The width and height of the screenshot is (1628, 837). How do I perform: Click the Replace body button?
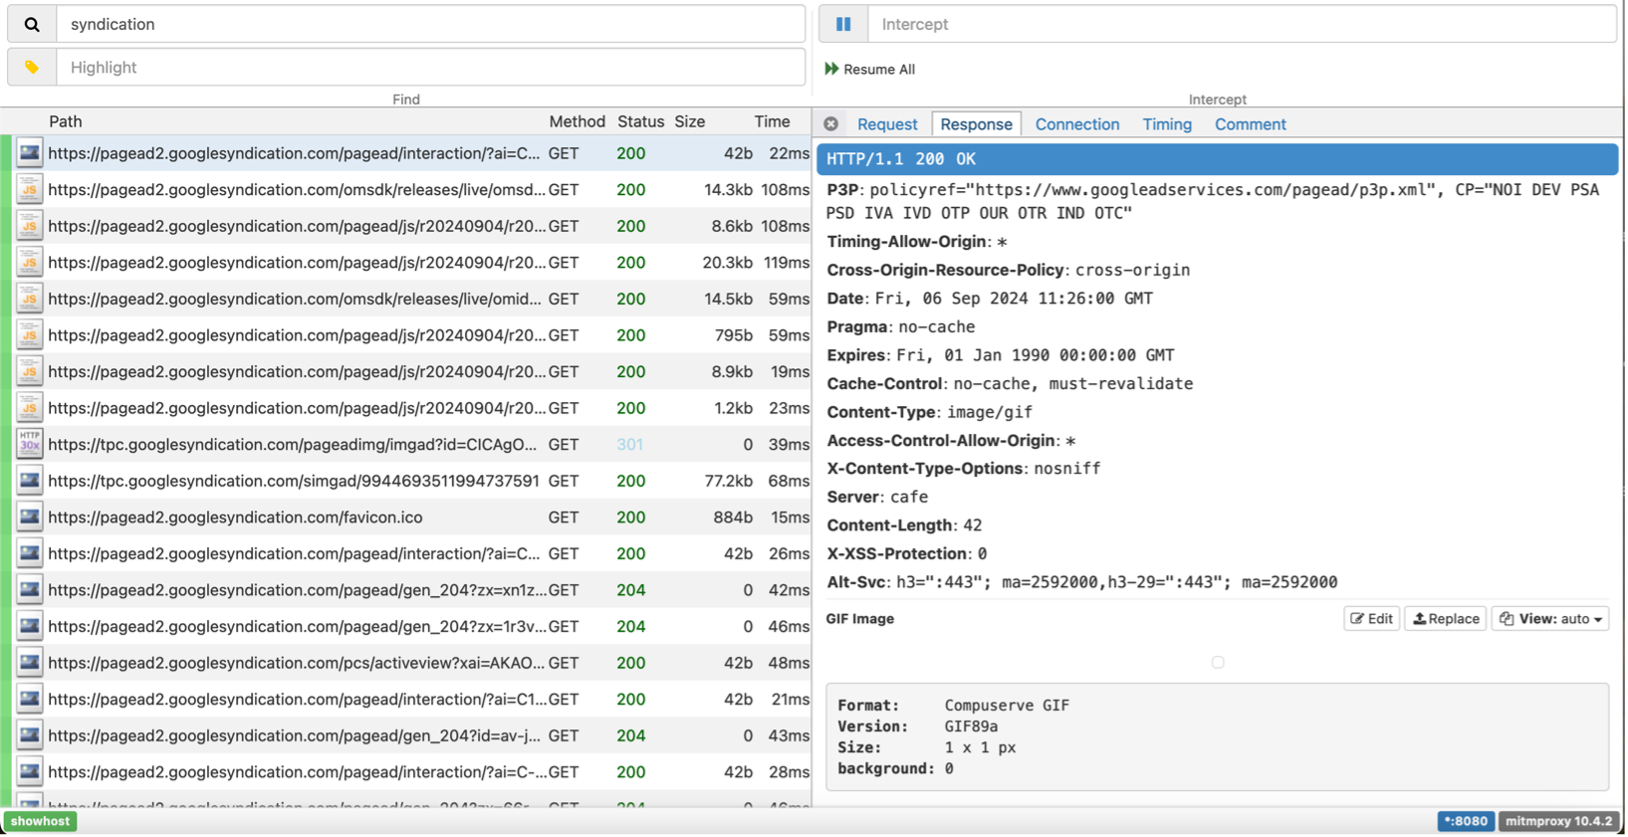pyautogui.click(x=1445, y=619)
